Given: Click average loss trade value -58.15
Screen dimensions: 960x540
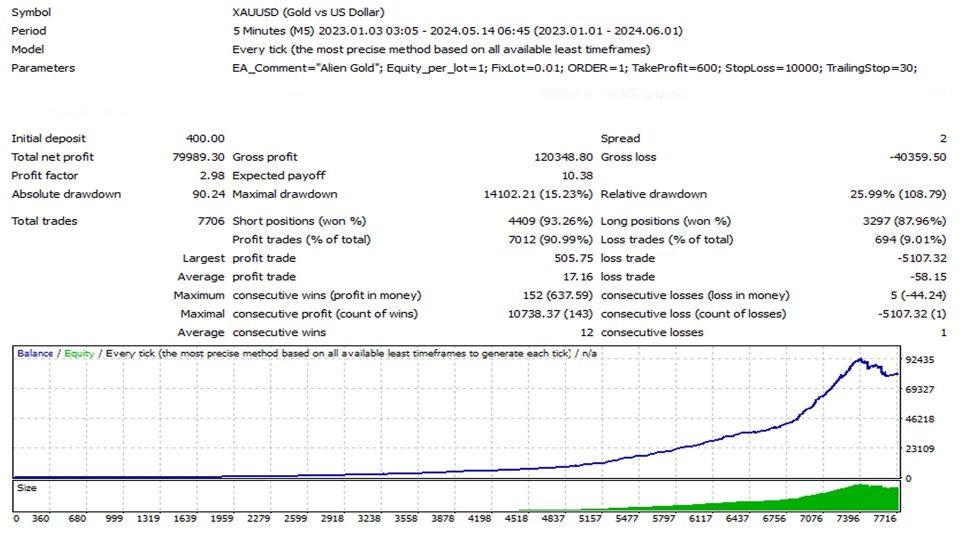Looking at the screenshot, I should coord(928,277).
